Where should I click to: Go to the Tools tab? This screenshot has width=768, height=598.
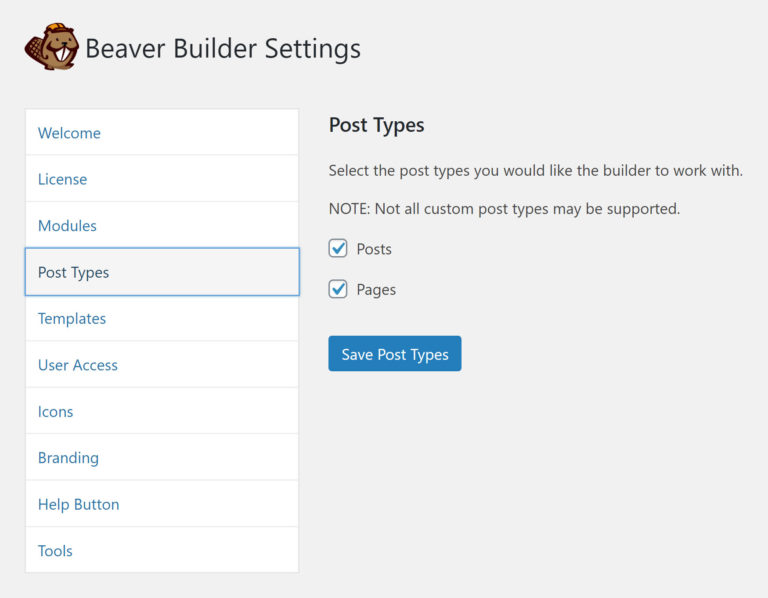tap(162, 550)
